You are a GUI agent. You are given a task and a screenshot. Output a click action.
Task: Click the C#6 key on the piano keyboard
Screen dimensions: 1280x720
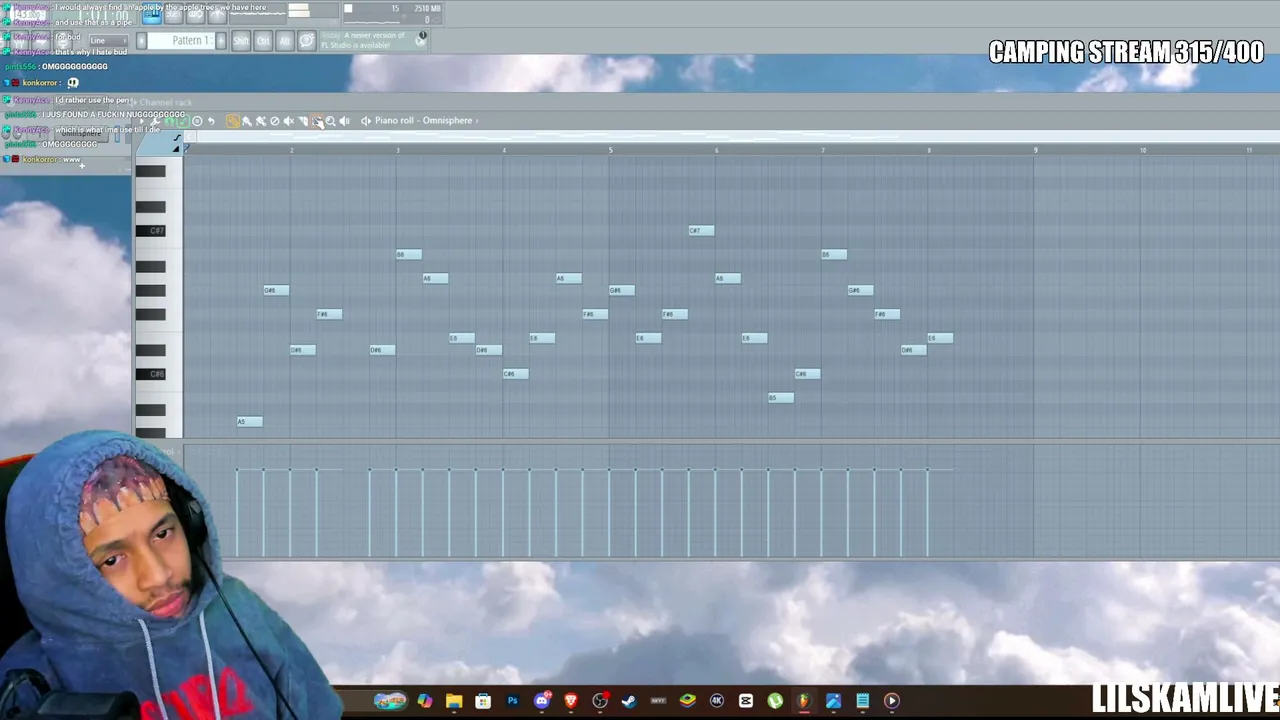click(151, 374)
